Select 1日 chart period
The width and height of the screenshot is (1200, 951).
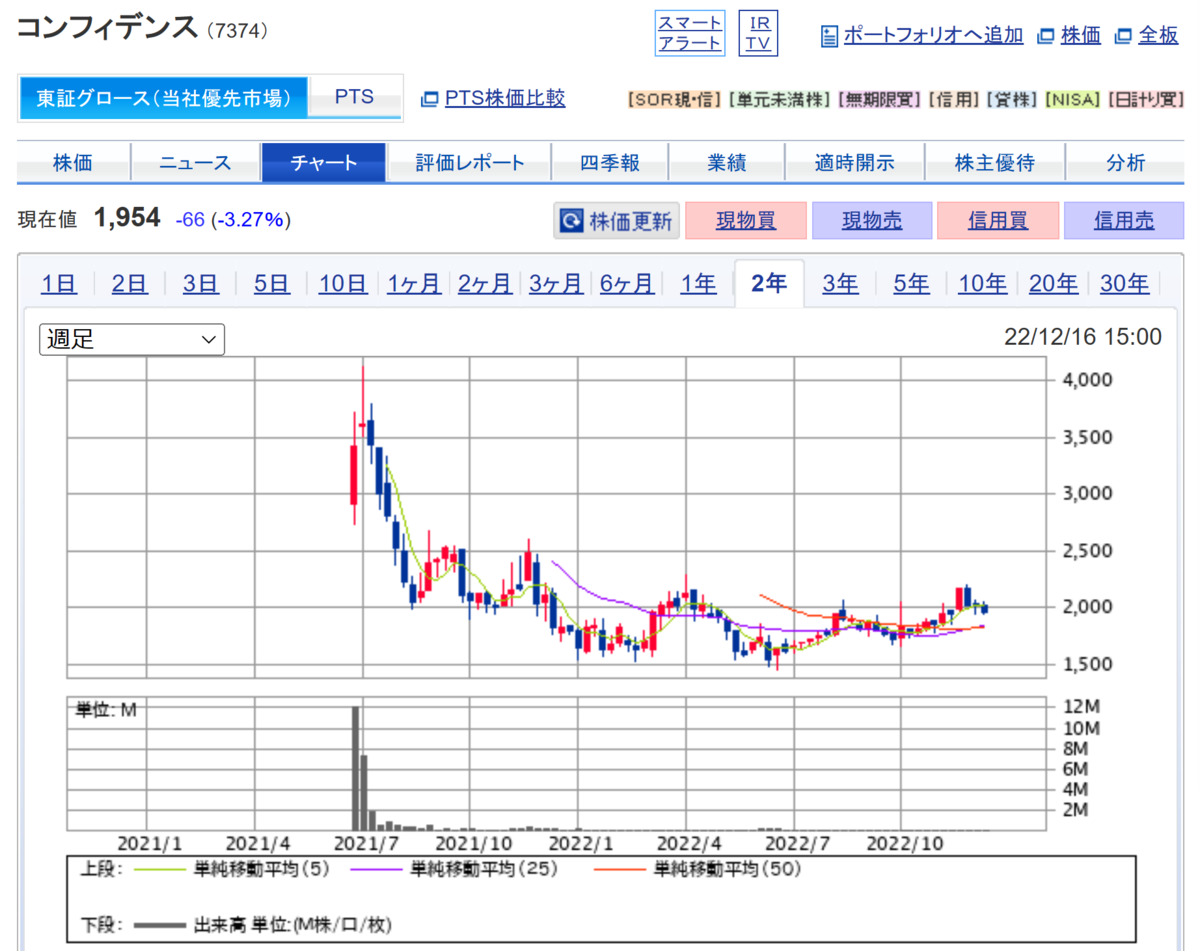59,284
